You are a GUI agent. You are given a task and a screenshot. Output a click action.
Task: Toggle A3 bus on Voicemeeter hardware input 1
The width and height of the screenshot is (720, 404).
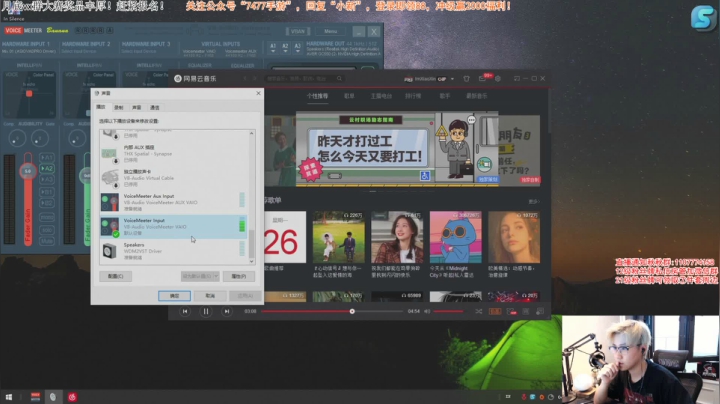coord(47,180)
